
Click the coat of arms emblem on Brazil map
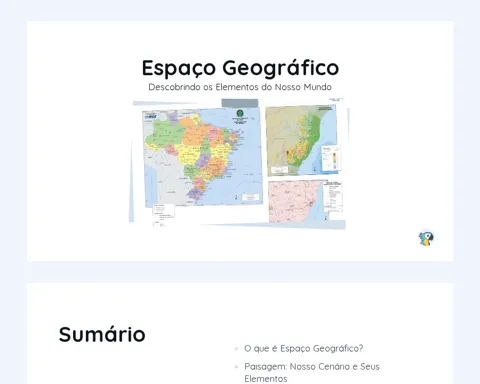point(240,113)
